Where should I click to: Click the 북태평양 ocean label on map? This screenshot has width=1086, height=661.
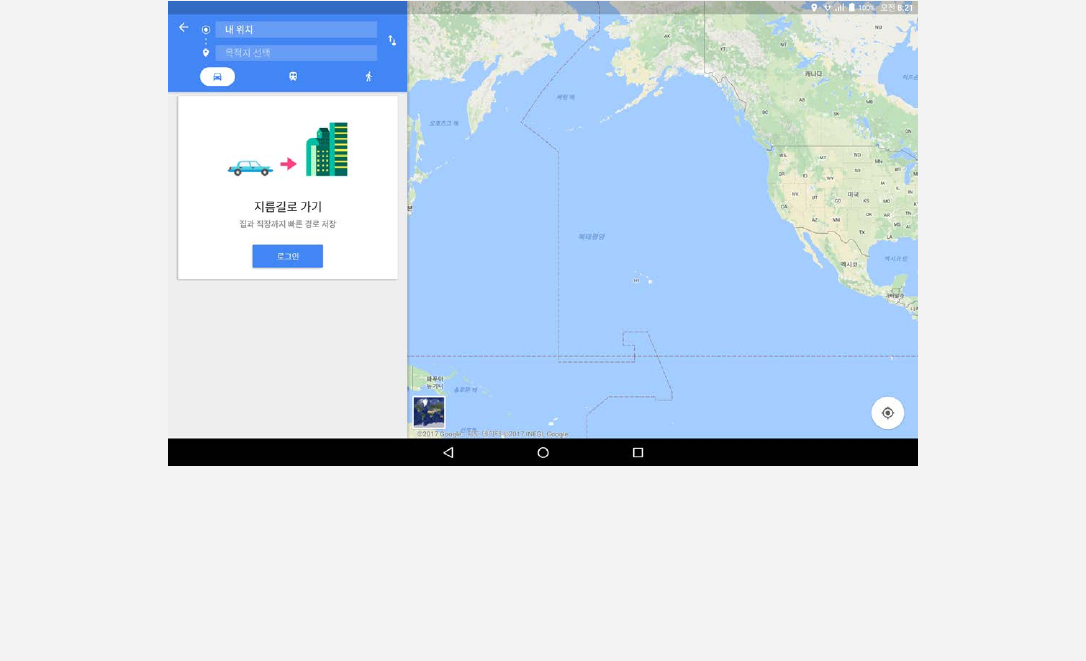click(x=591, y=237)
